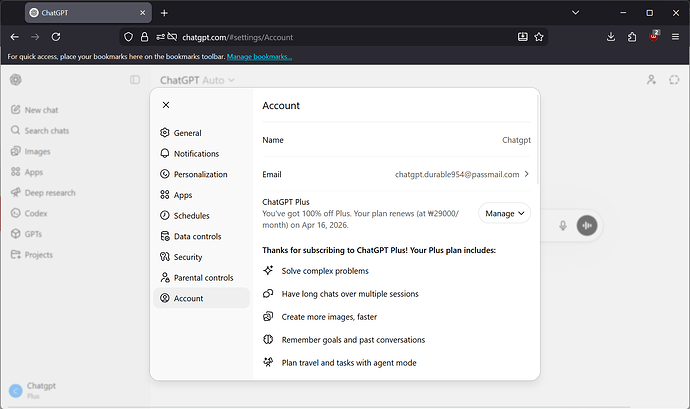The height and width of the screenshot is (409, 690).
Task: Expand the Manage subscription dropdown
Action: point(504,214)
